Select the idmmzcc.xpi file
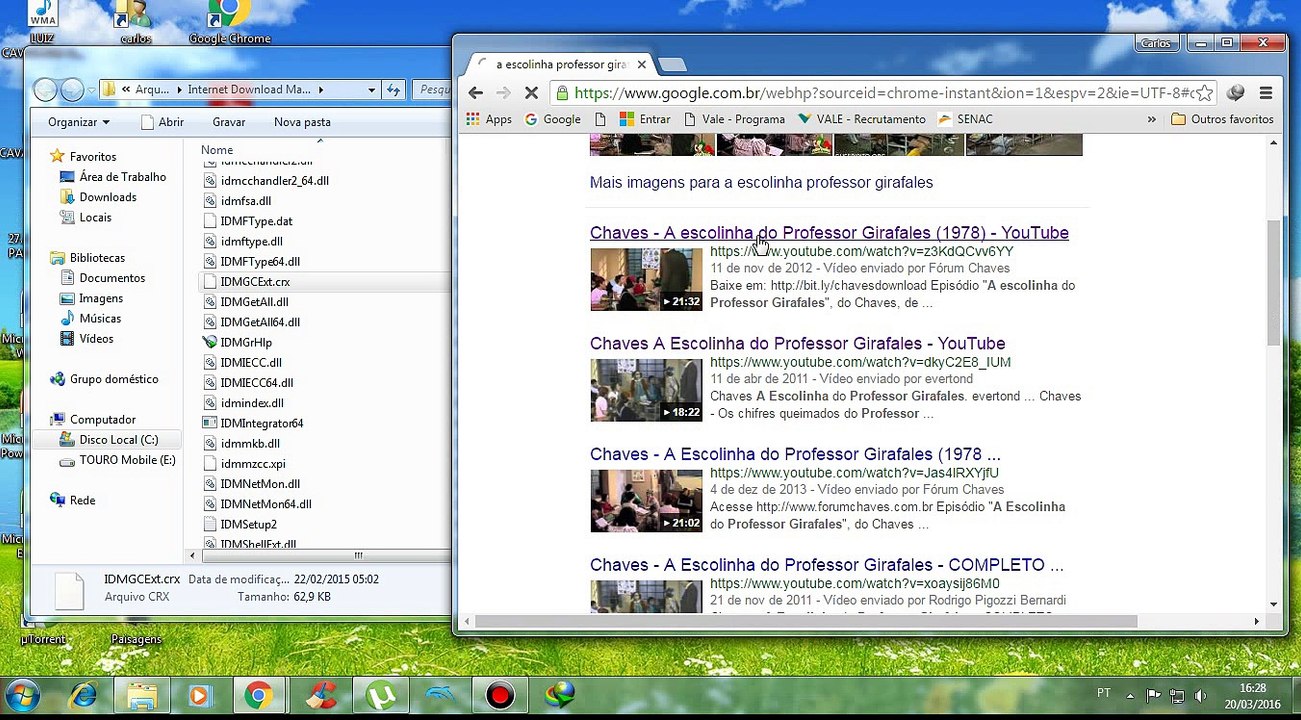 pyautogui.click(x=244, y=464)
